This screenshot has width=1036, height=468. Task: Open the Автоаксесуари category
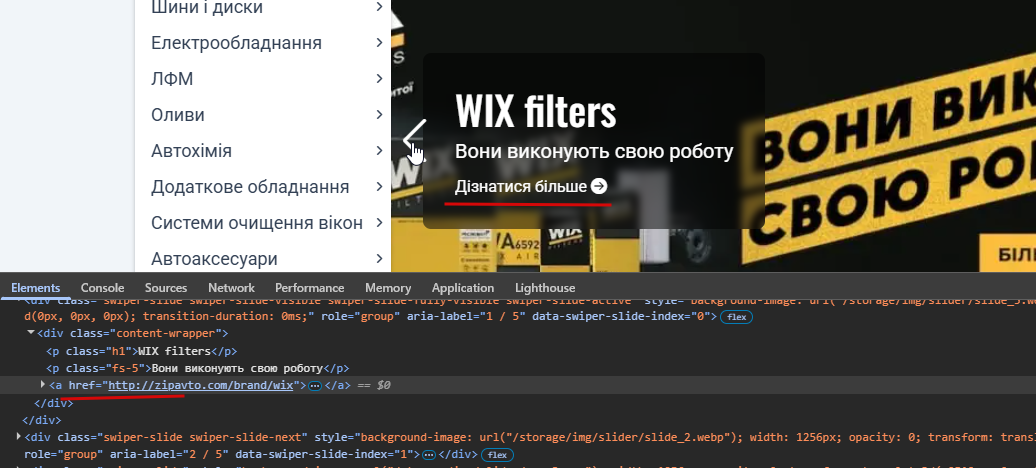click(214, 259)
